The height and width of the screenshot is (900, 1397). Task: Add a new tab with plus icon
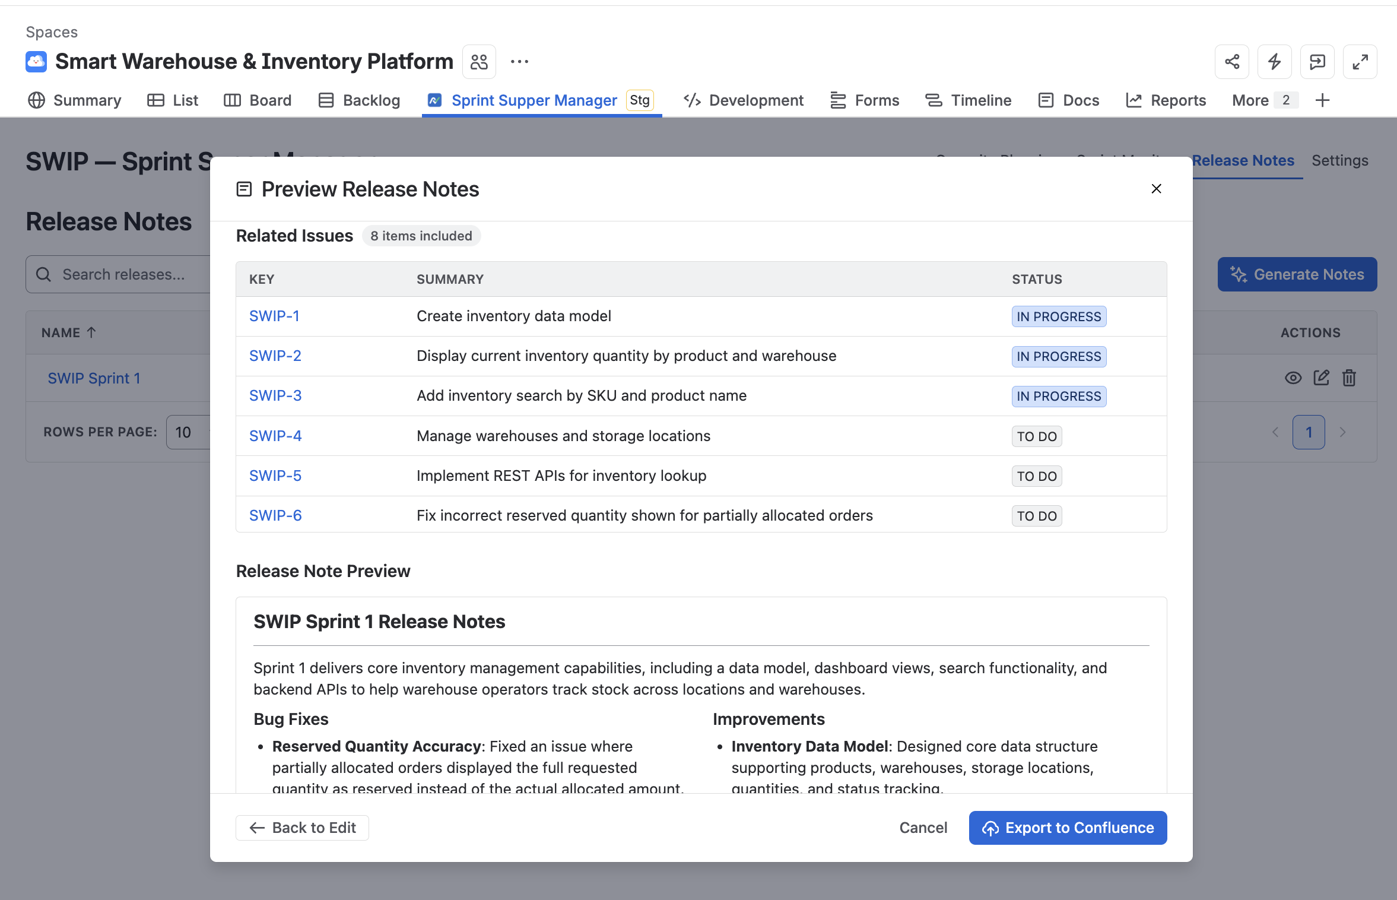[x=1322, y=100]
